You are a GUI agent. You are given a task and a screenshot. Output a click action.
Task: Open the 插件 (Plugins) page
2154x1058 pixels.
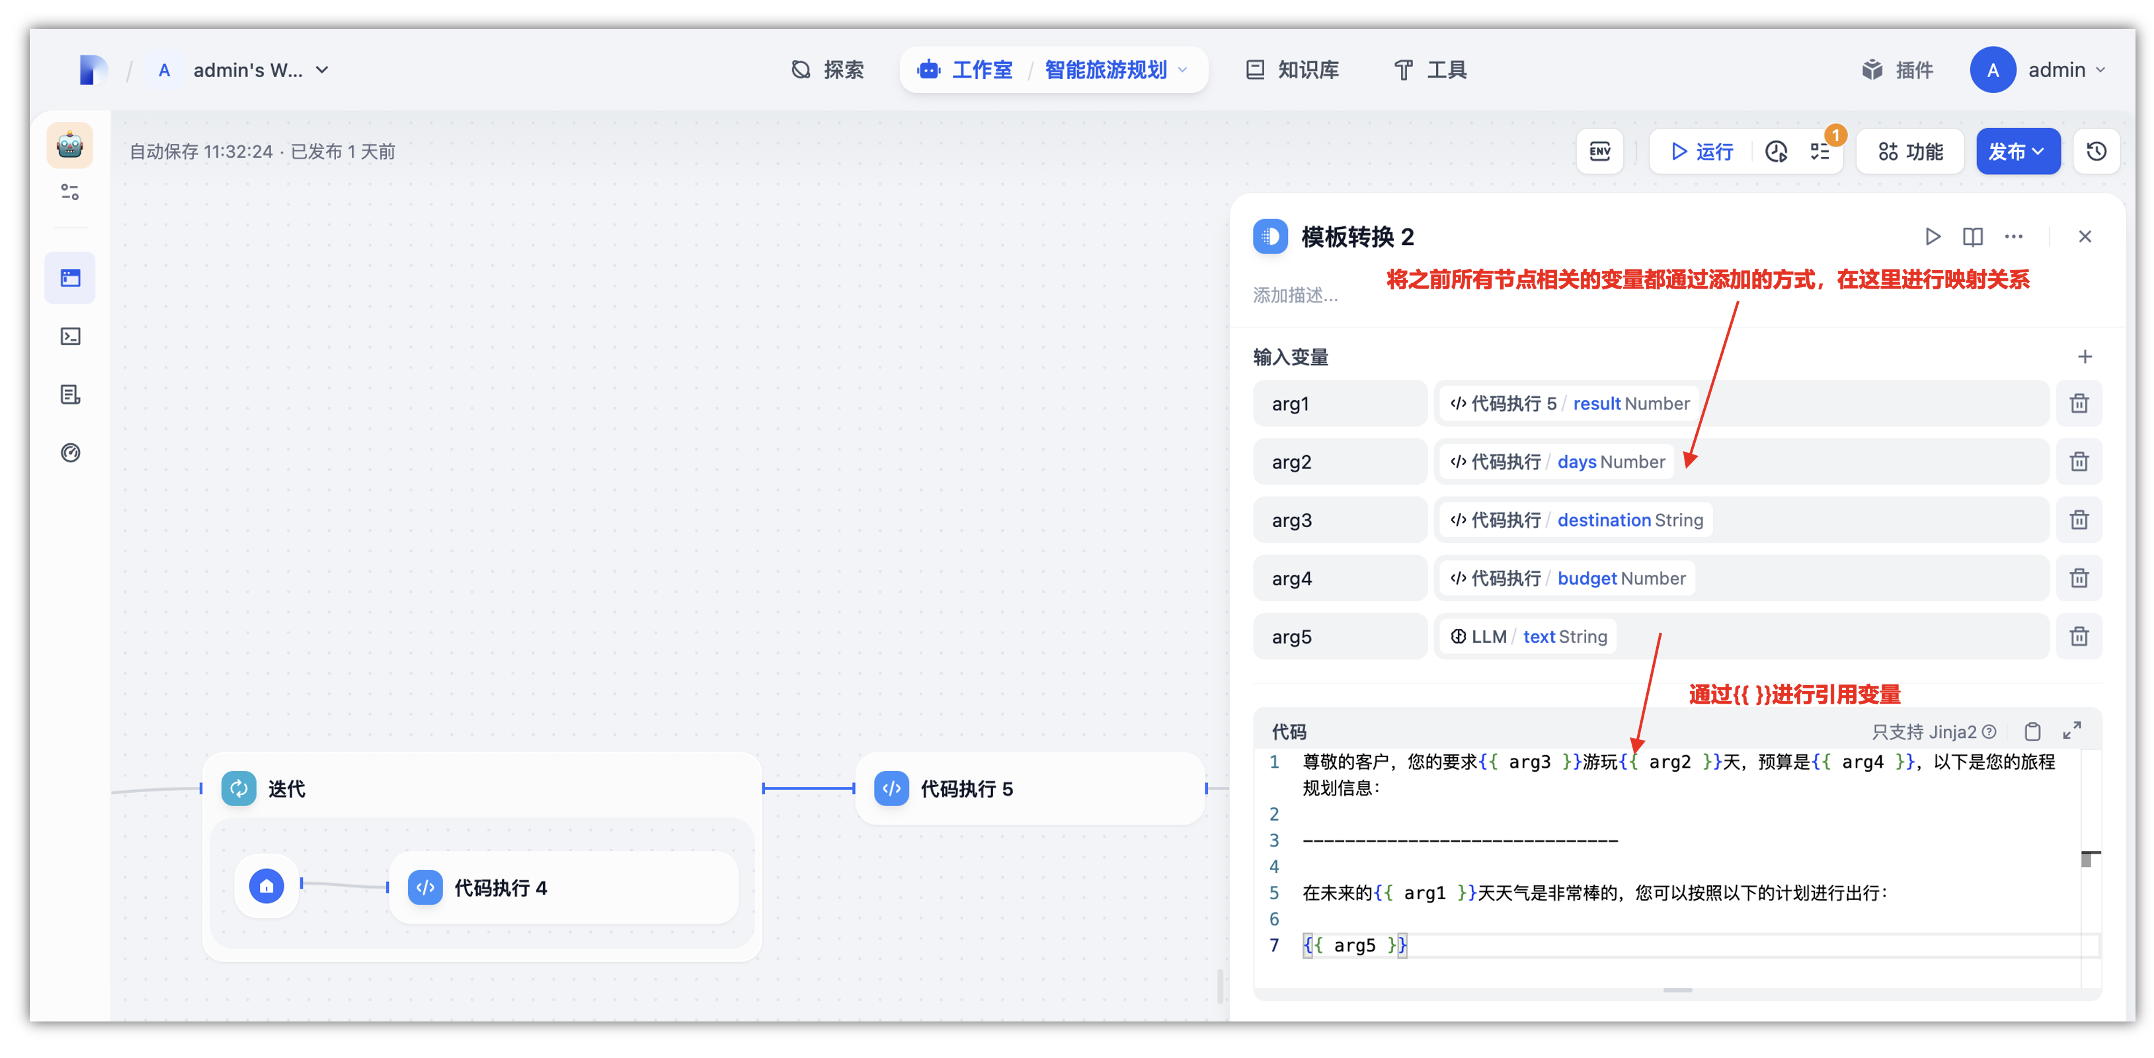pyautogui.click(x=1898, y=70)
